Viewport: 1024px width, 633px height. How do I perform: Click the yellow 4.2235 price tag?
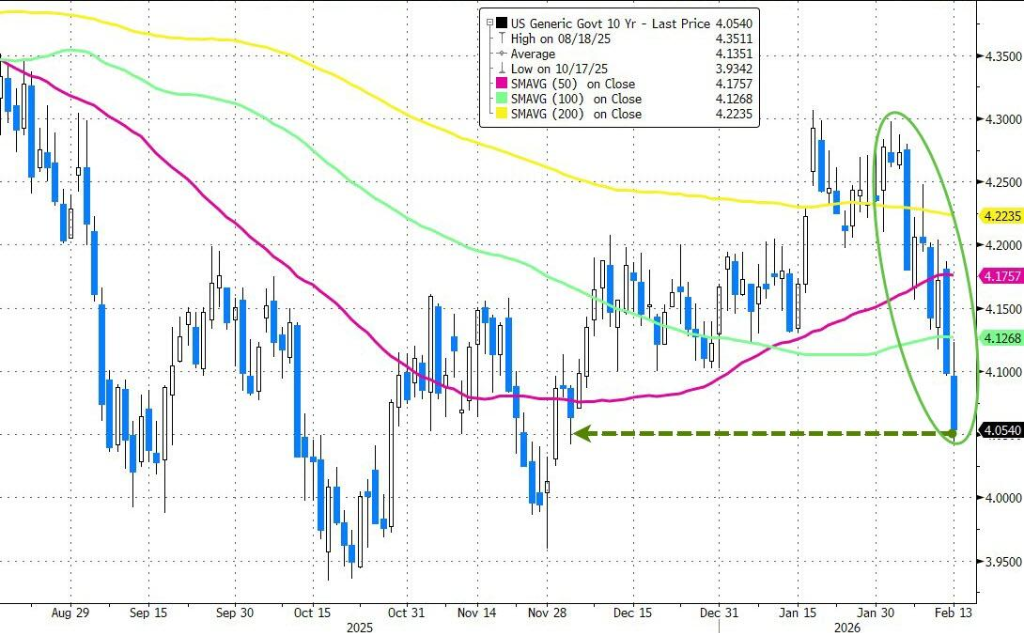coord(1001,216)
